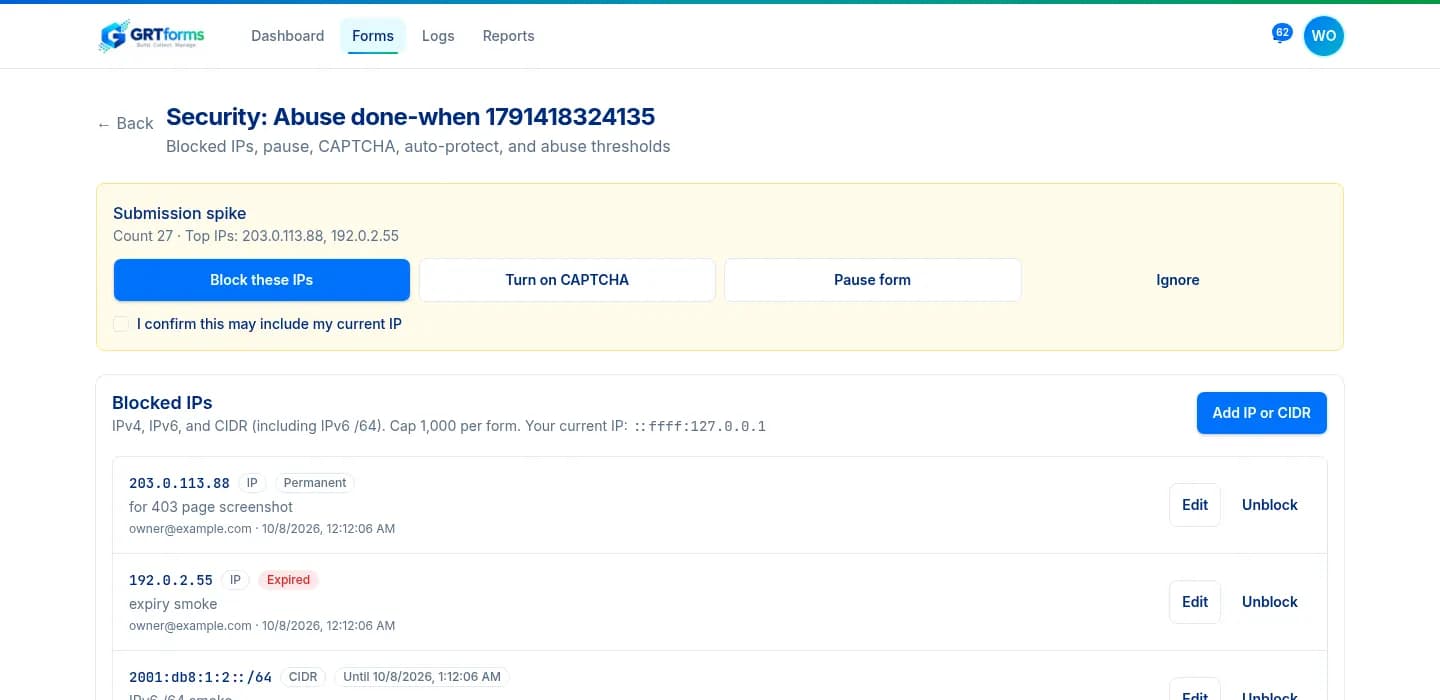Select the Forms tab
The width and height of the screenshot is (1440, 700).
[x=373, y=36]
